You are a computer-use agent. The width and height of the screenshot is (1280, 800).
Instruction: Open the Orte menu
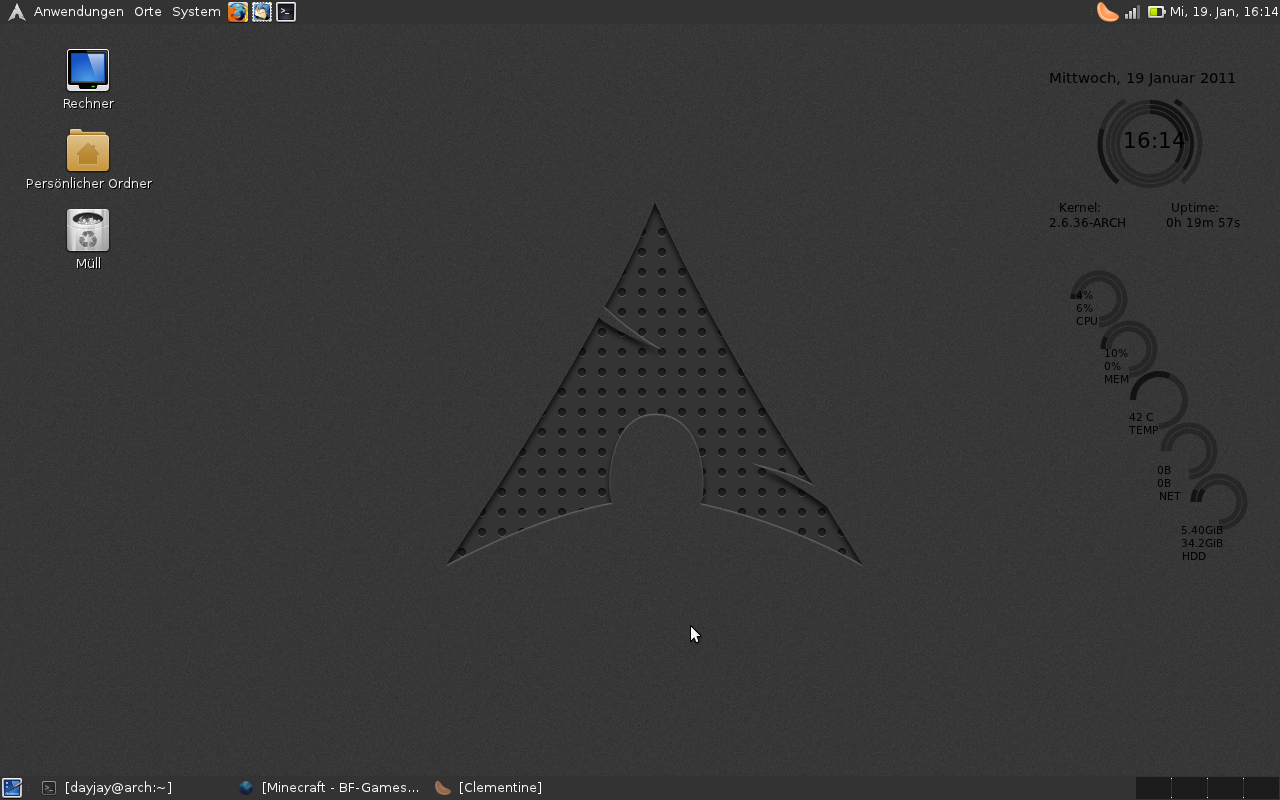click(x=148, y=12)
